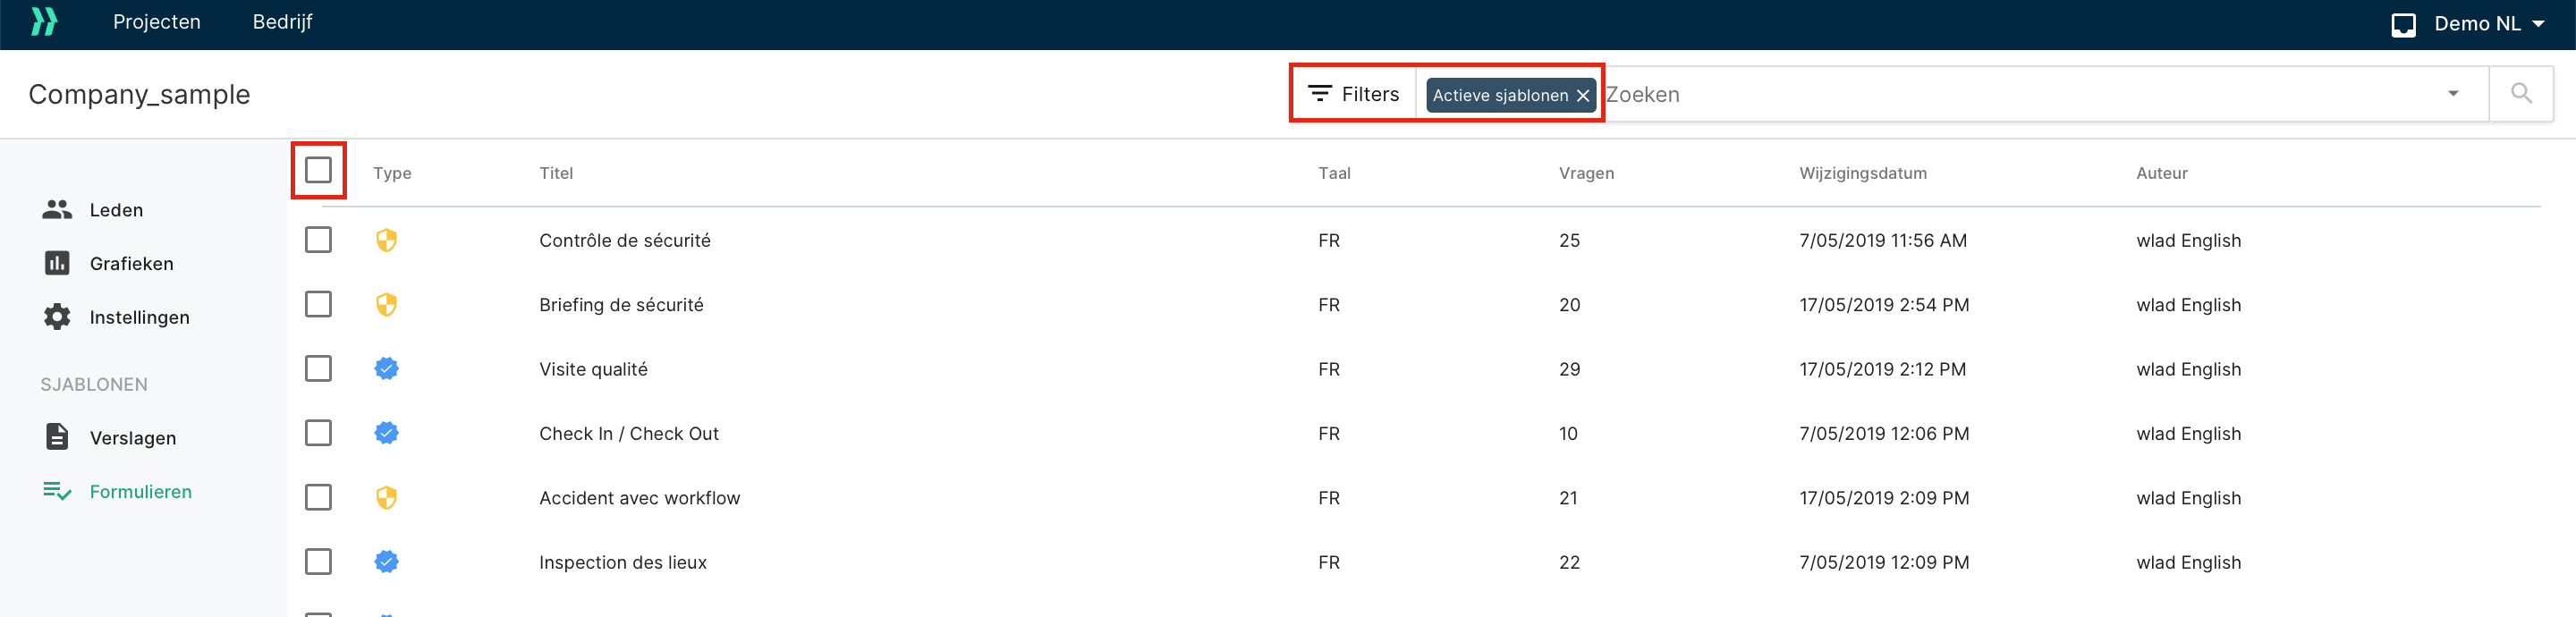Click the date 7/05/2019 12:06 PM

pos(1884,434)
